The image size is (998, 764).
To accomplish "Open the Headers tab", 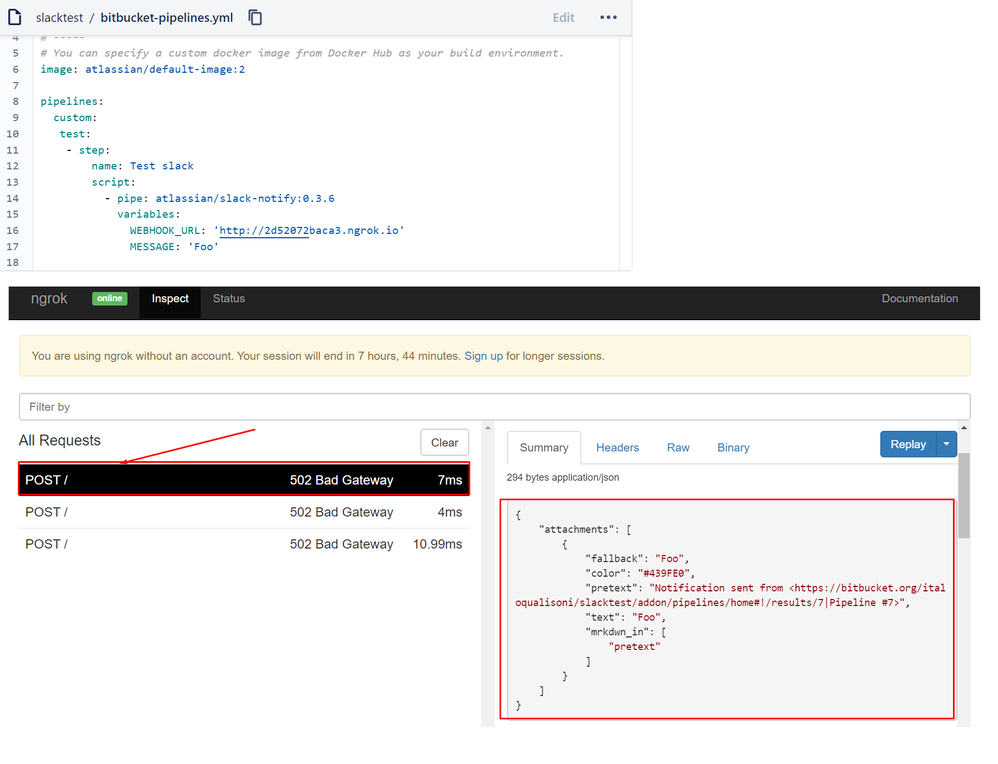I will click(x=617, y=448).
